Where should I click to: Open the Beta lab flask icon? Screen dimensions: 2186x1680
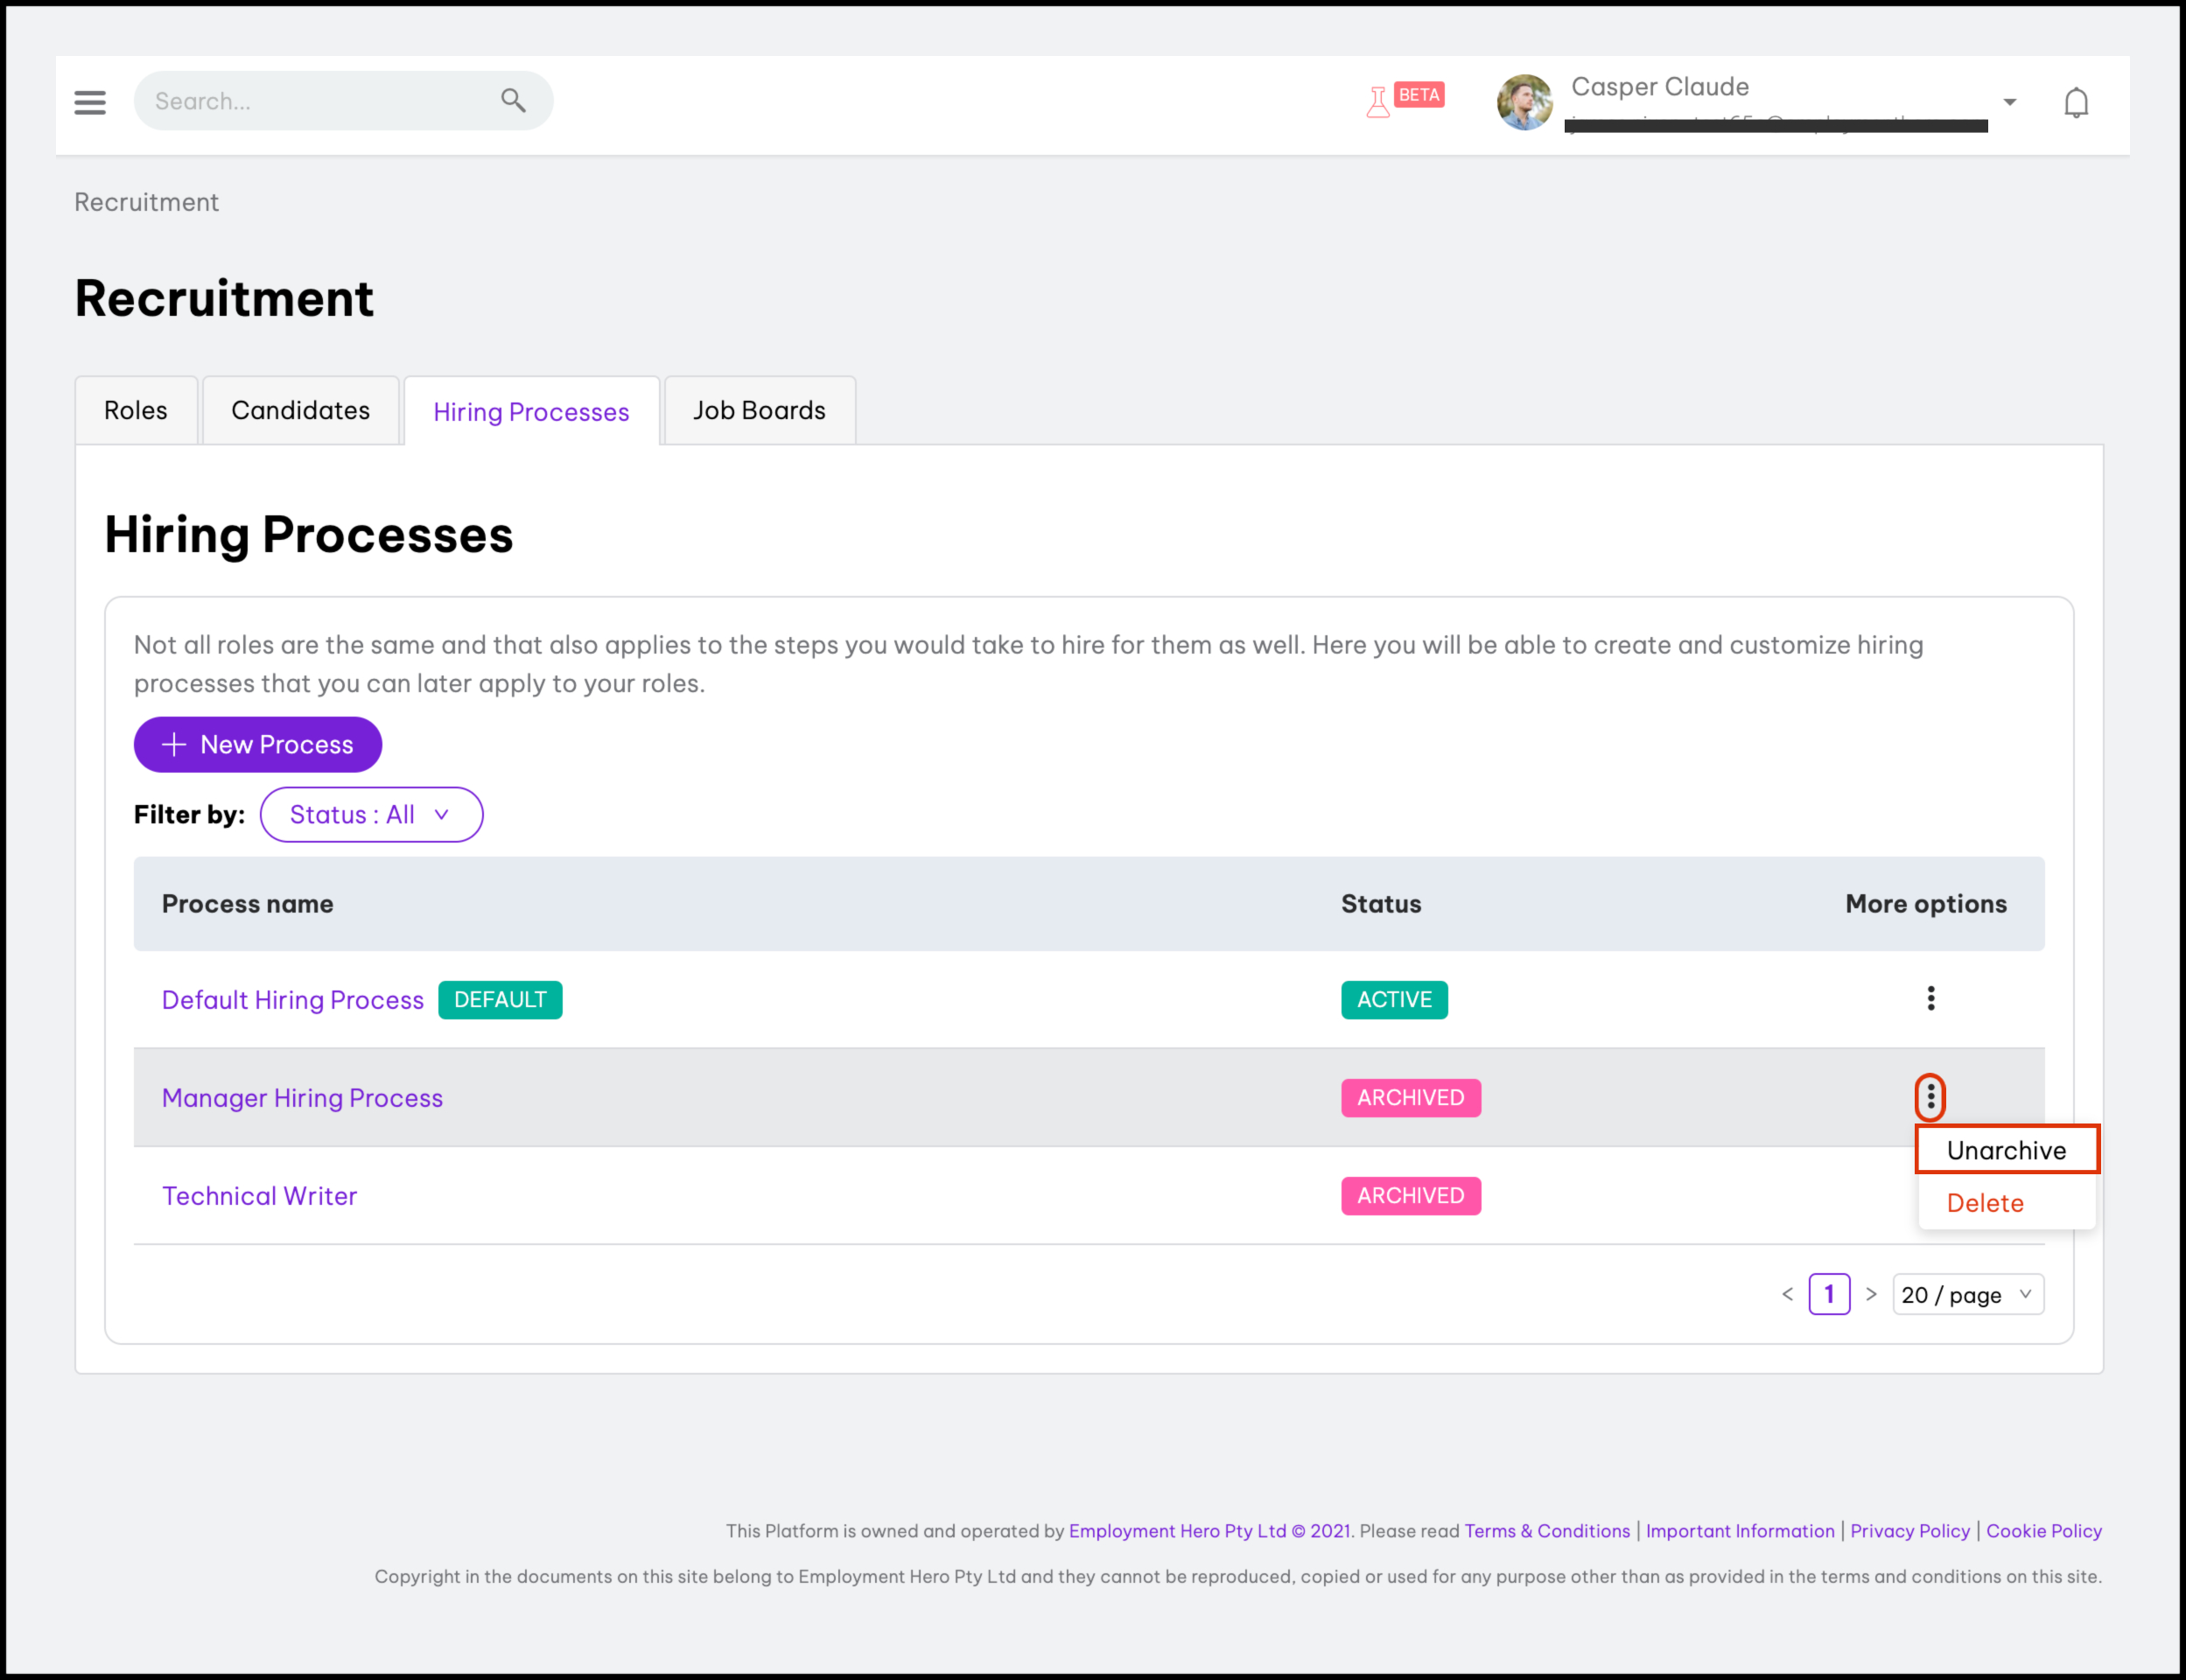pos(1378,102)
